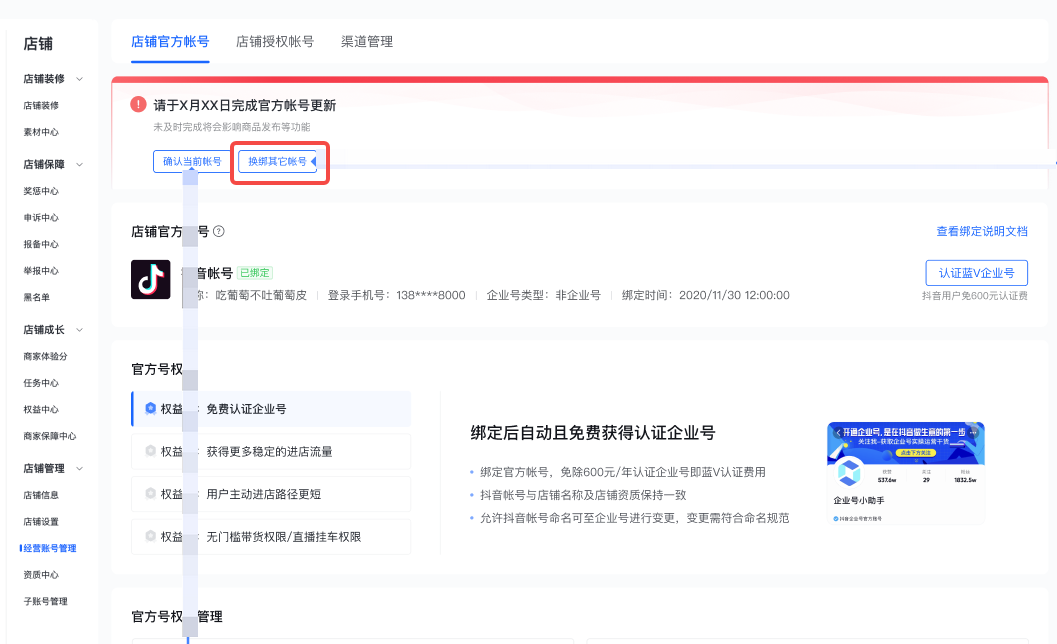
Task: Open the 查看绑定说明文档 link
Action: [x=981, y=231]
